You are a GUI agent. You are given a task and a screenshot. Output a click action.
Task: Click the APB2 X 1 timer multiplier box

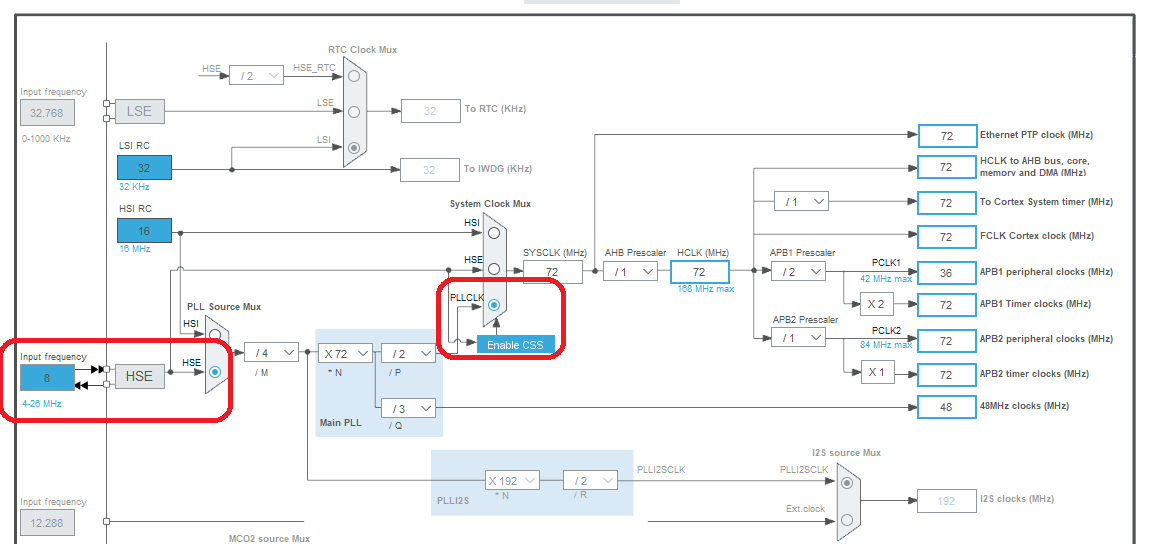878,372
